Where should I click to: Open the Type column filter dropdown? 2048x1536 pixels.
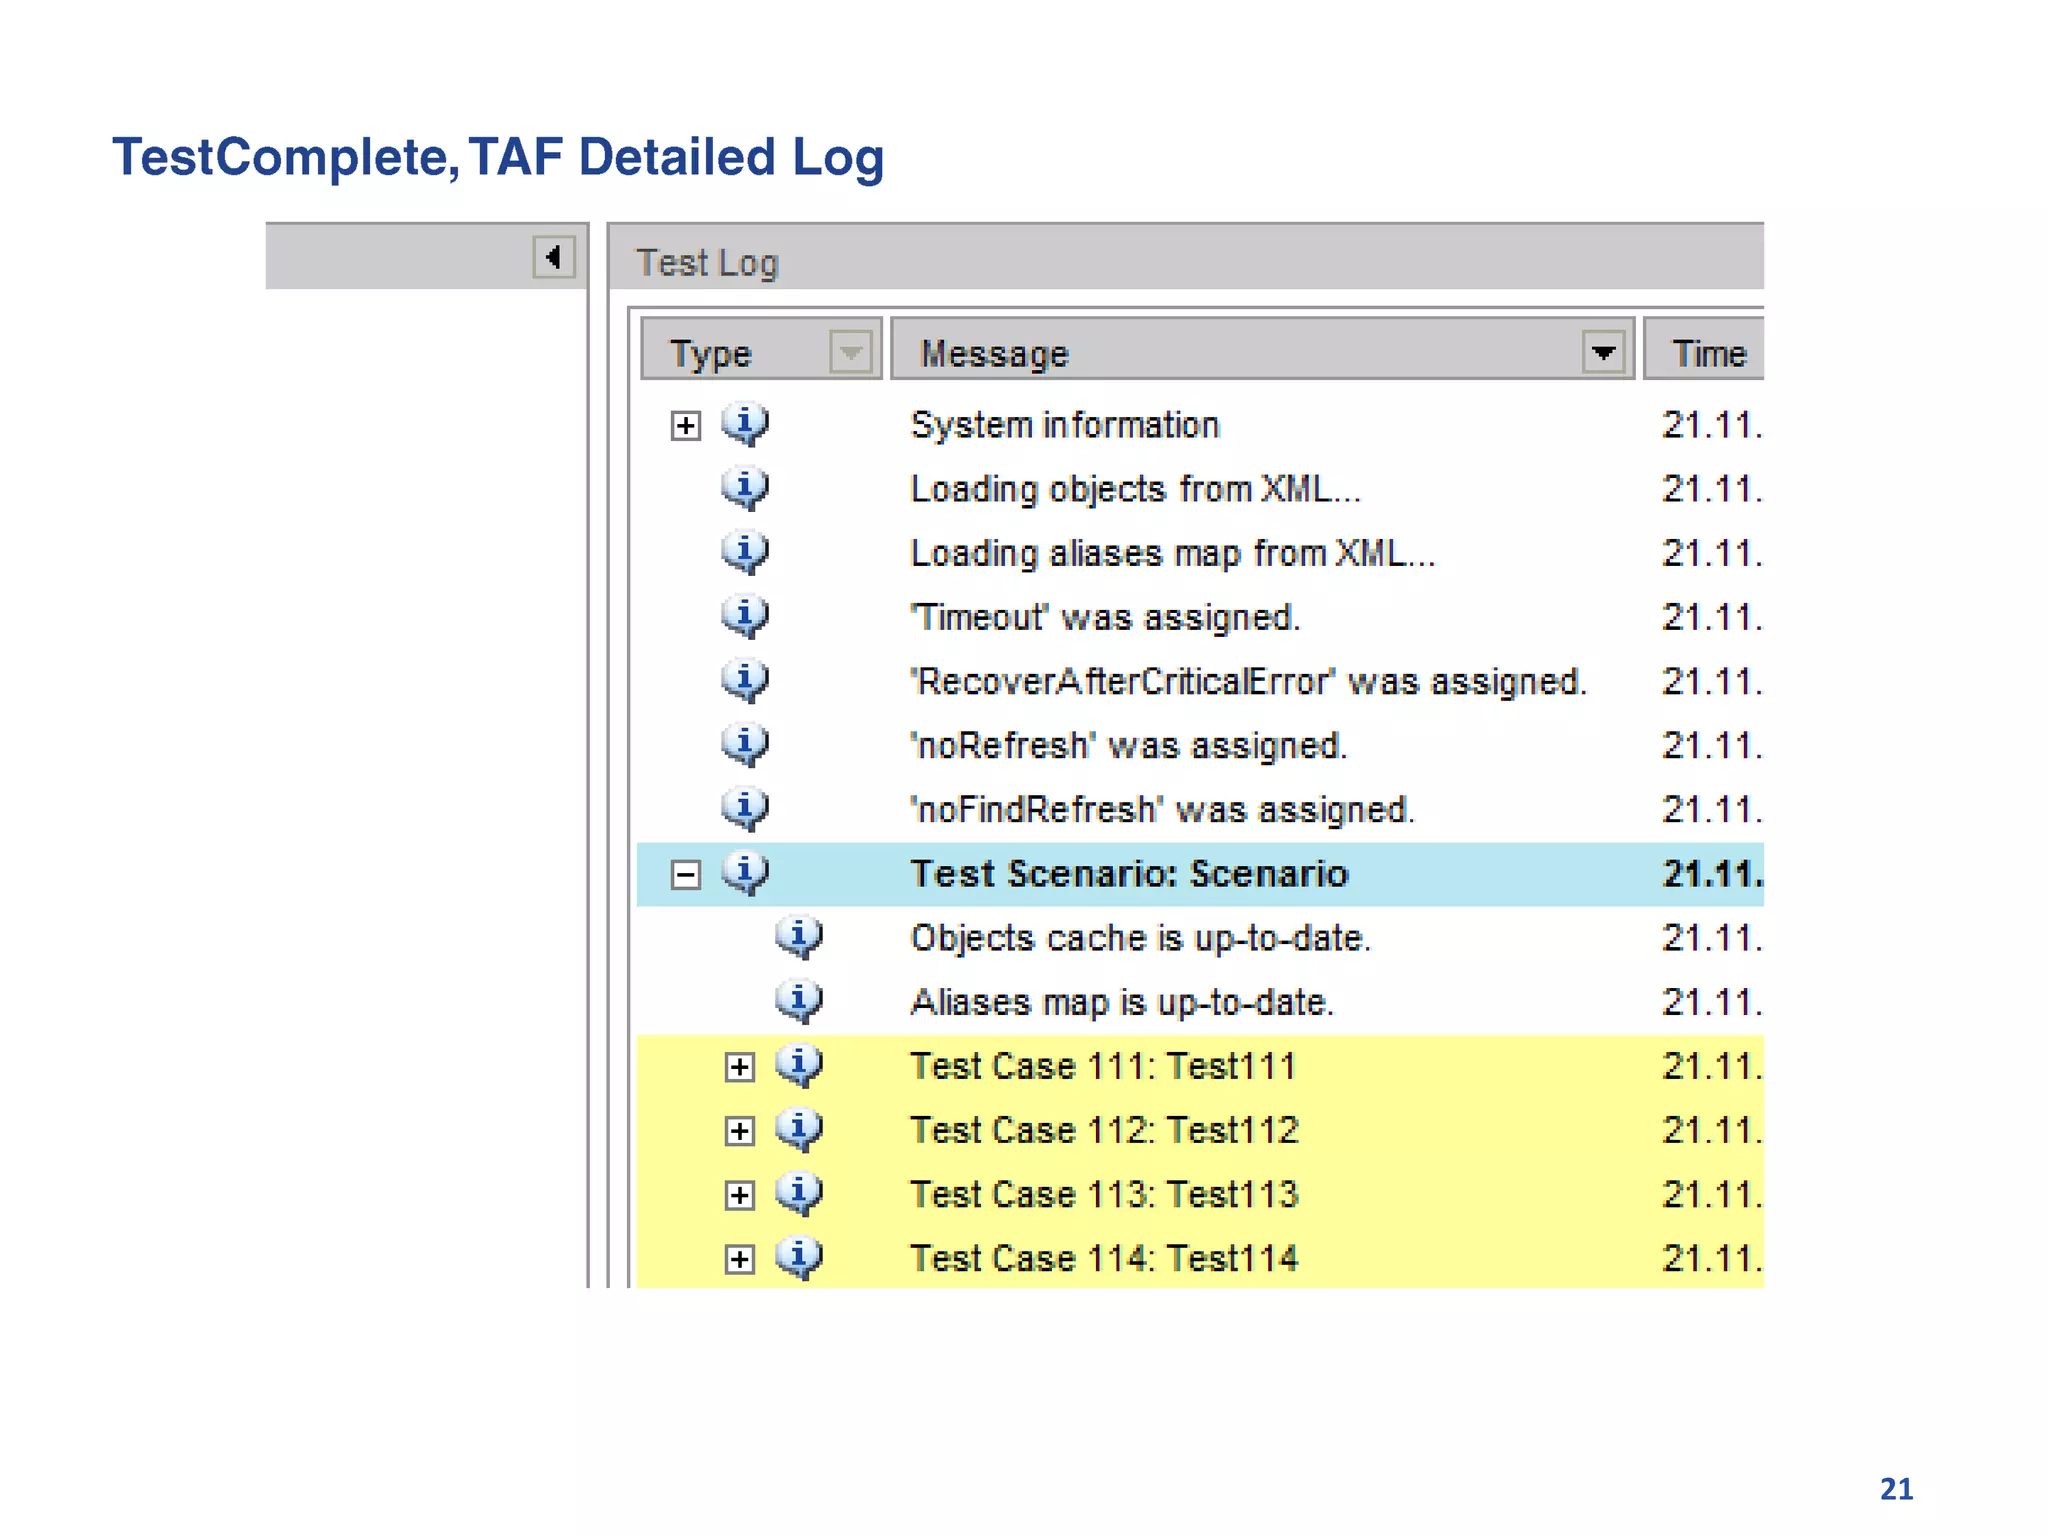tap(851, 352)
